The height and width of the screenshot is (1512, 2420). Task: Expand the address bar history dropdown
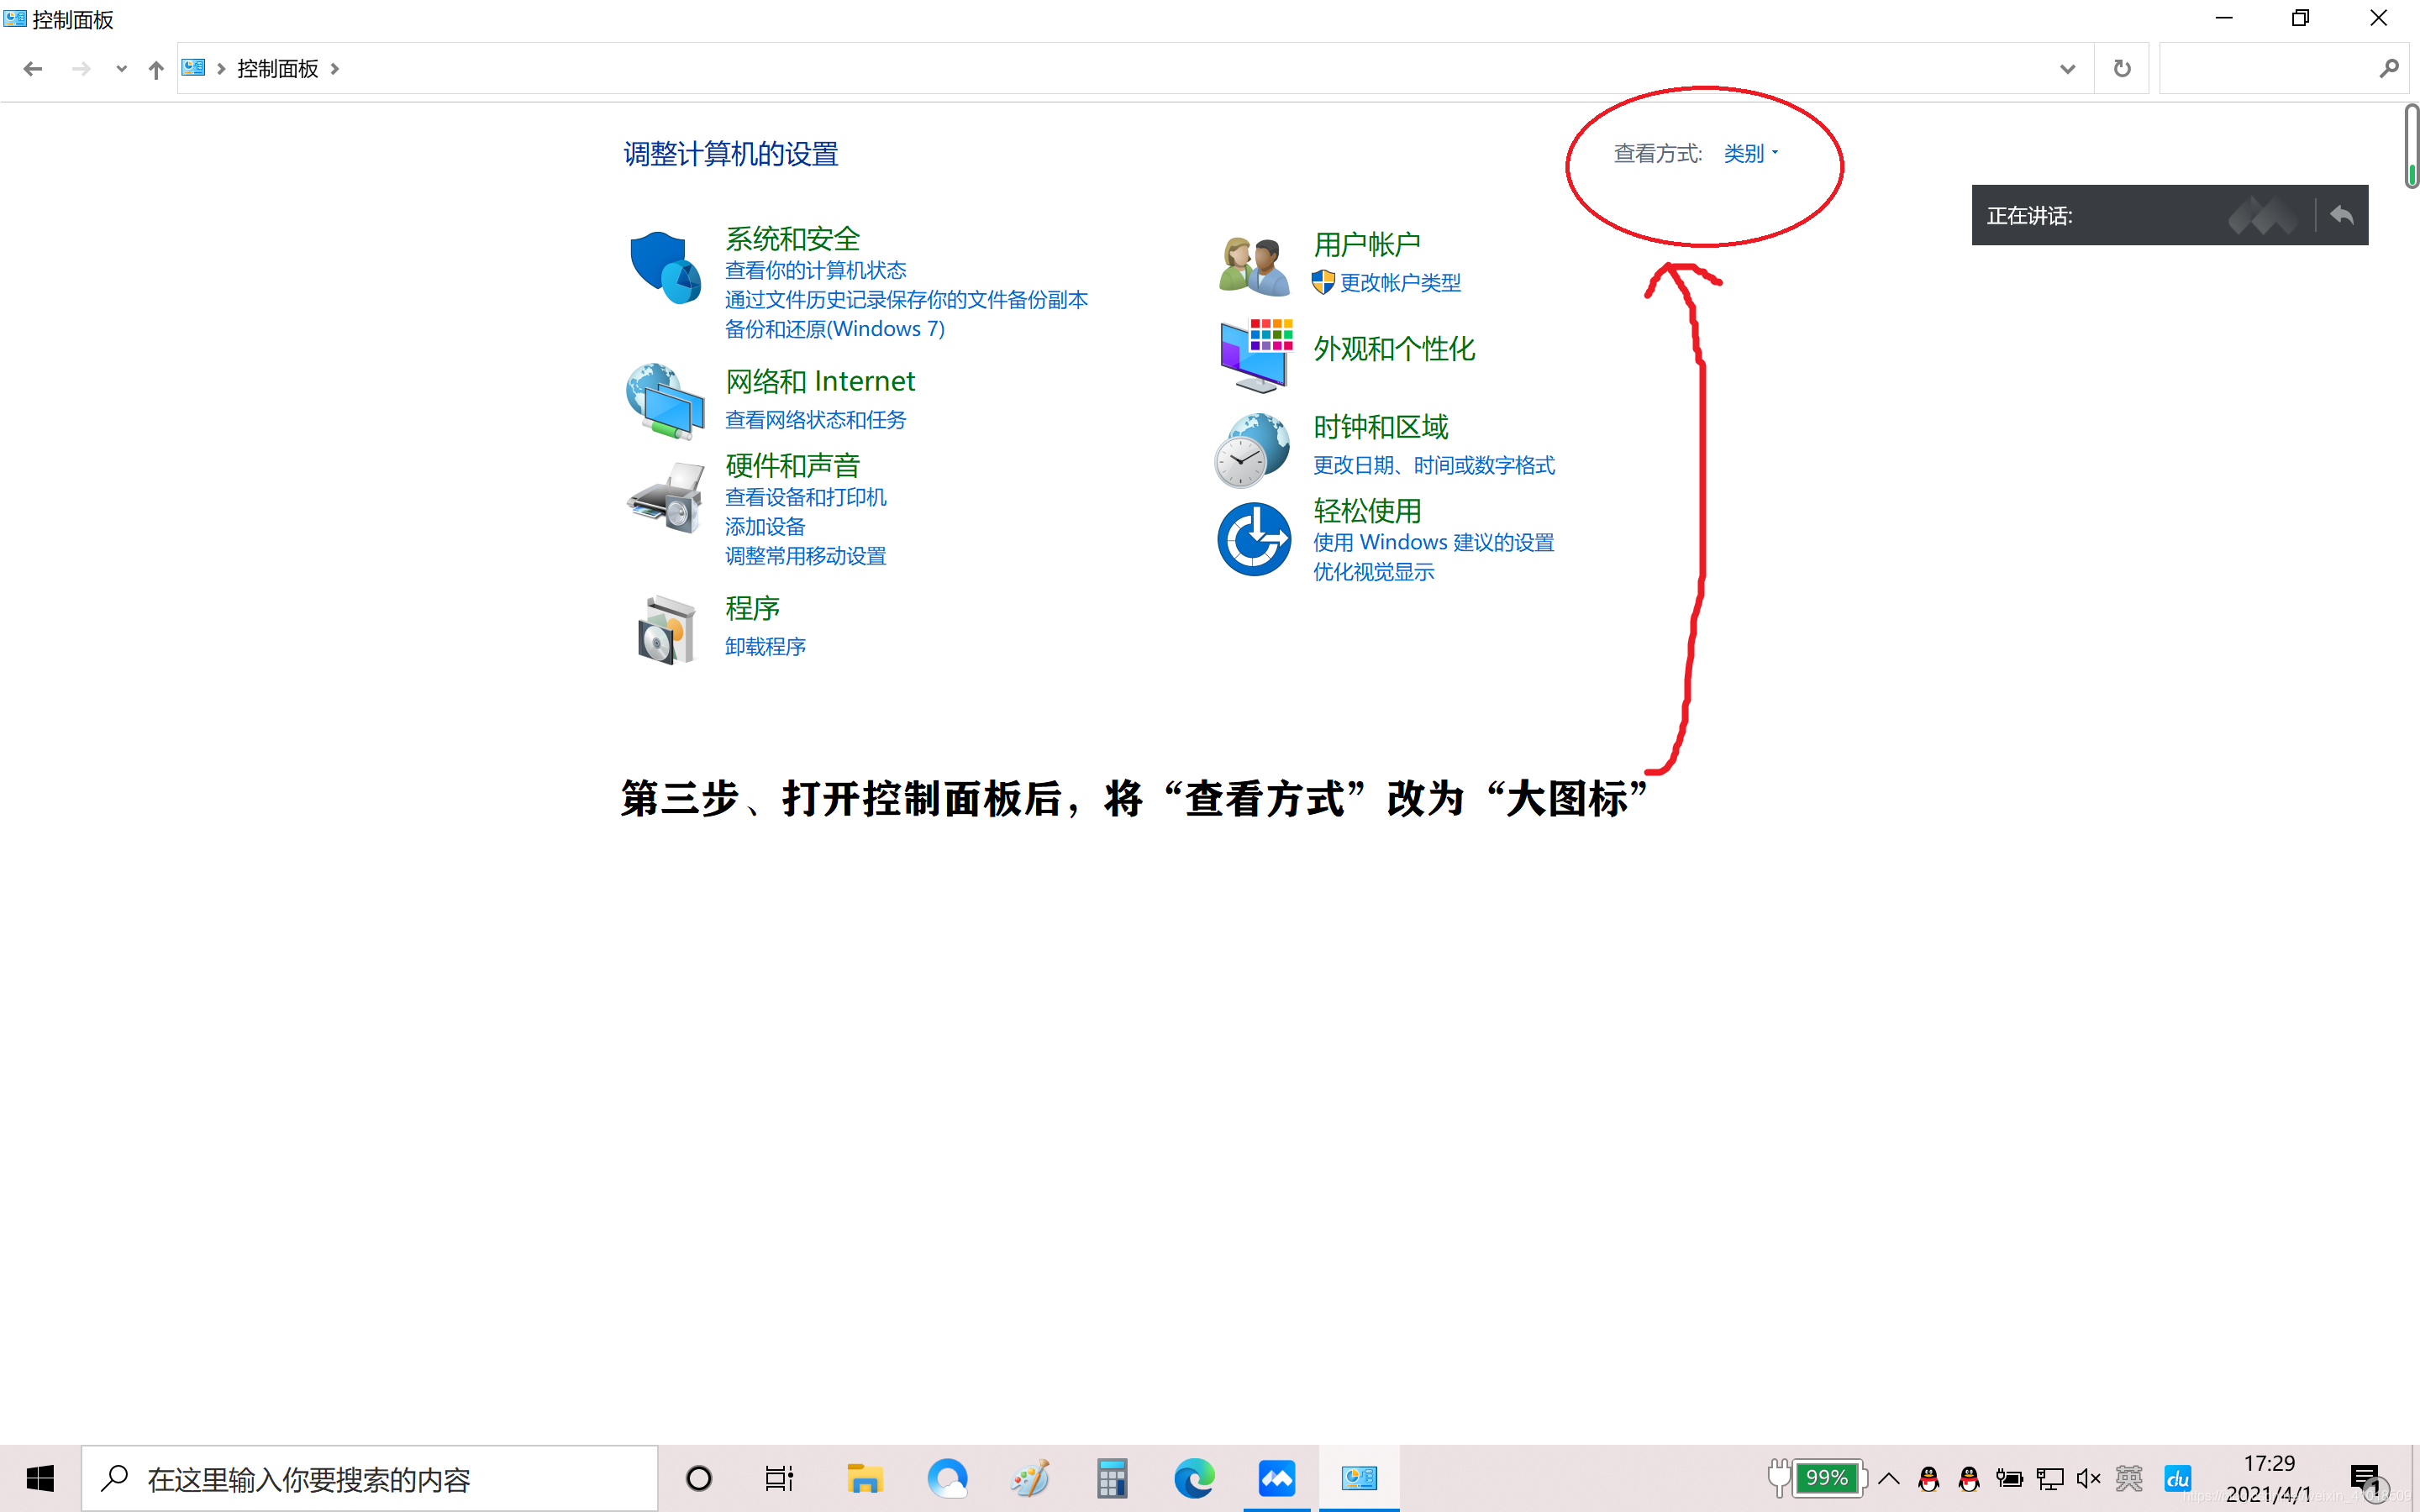click(x=2067, y=69)
